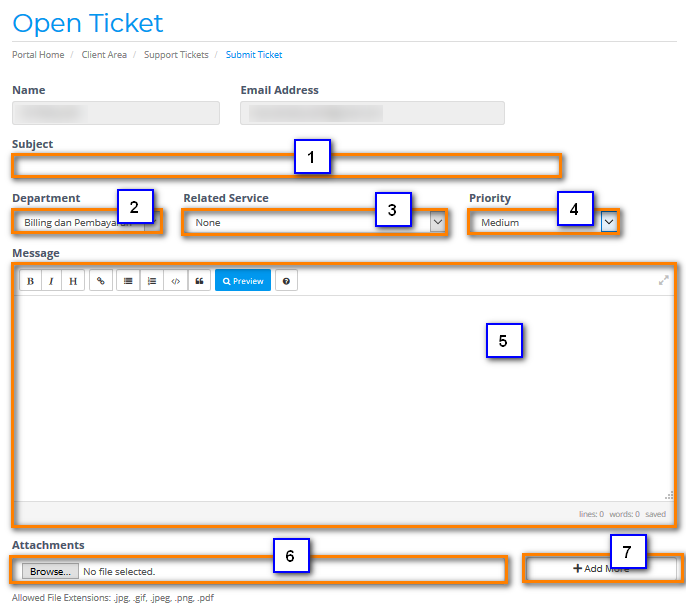
Task: Click Add More attachments button
Action: [601, 568]
